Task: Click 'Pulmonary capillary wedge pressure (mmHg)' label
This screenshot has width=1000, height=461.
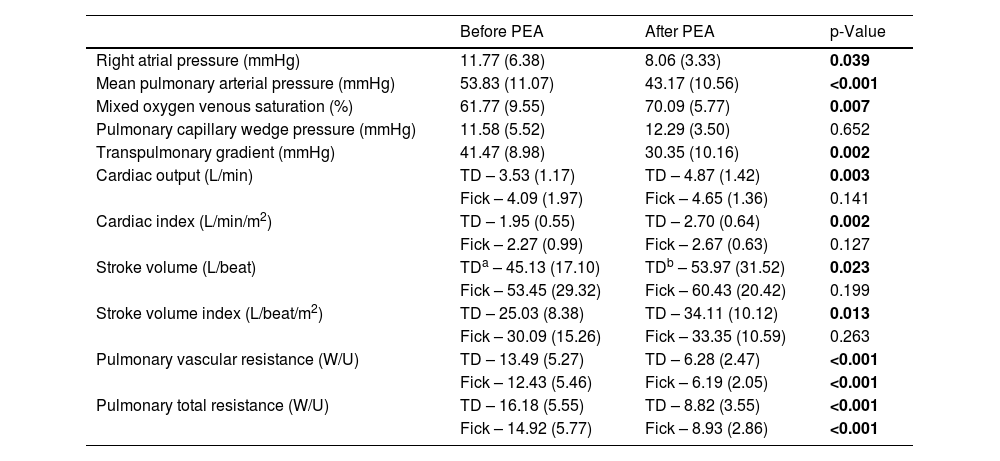Action: (256, 129)
